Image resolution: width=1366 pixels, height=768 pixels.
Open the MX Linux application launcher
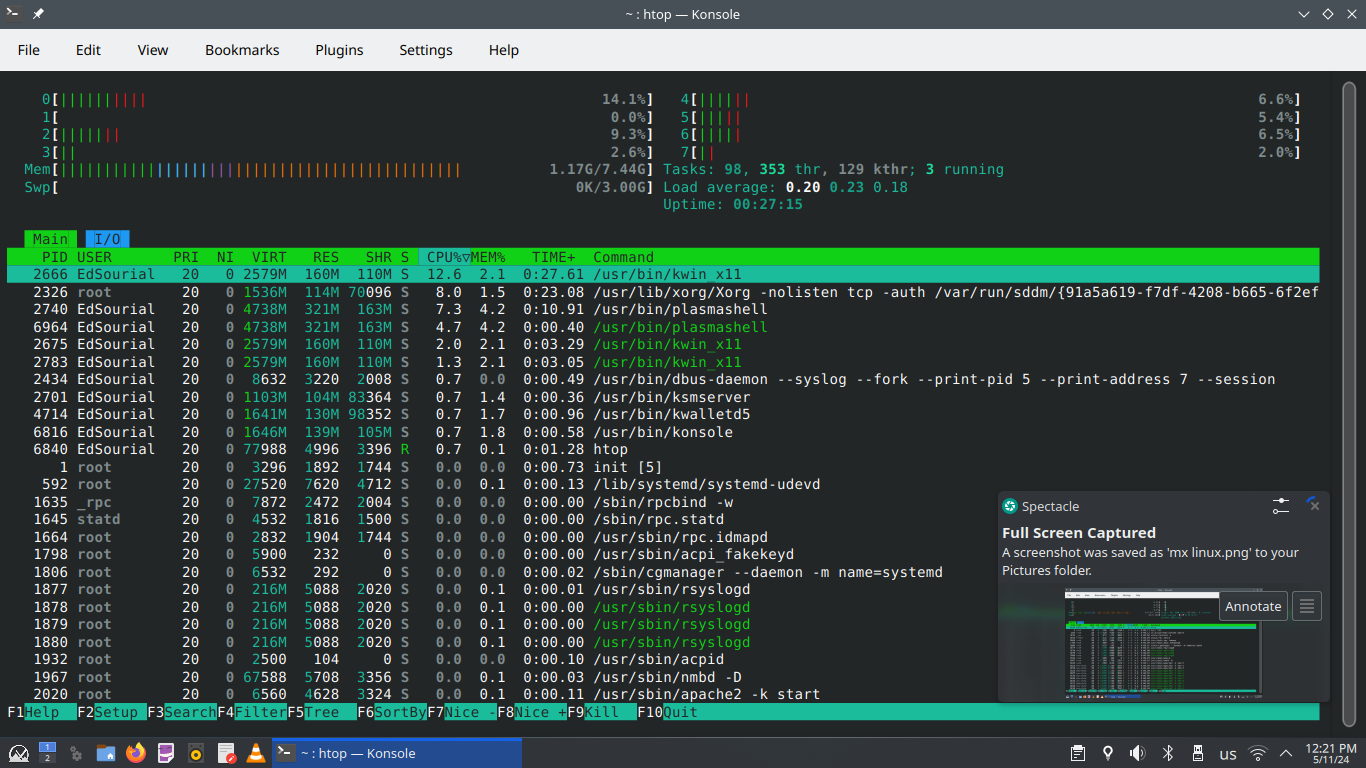click(19, 753)
